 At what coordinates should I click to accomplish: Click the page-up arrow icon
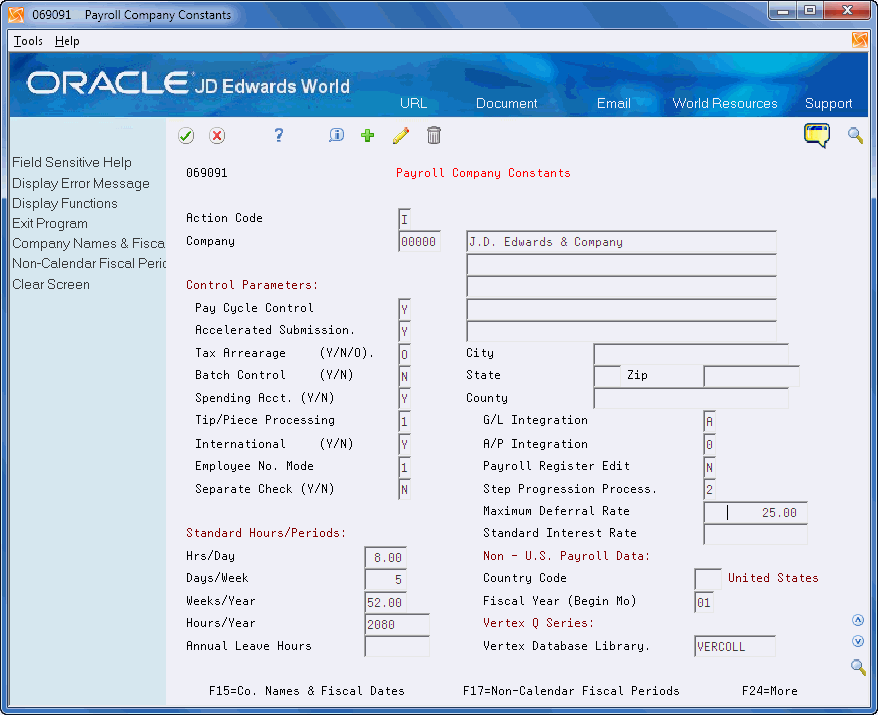coord(857,620)
